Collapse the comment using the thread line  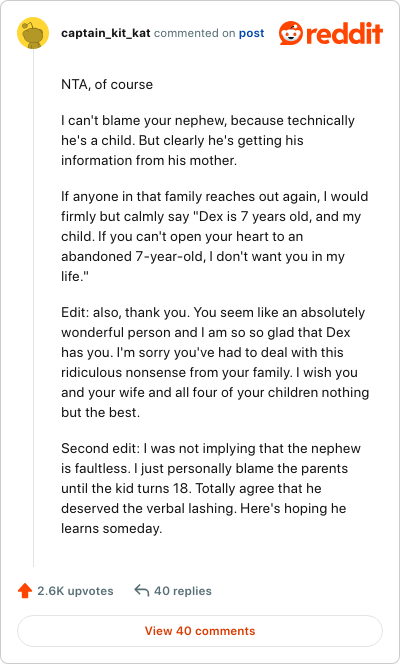click(33, 308)
